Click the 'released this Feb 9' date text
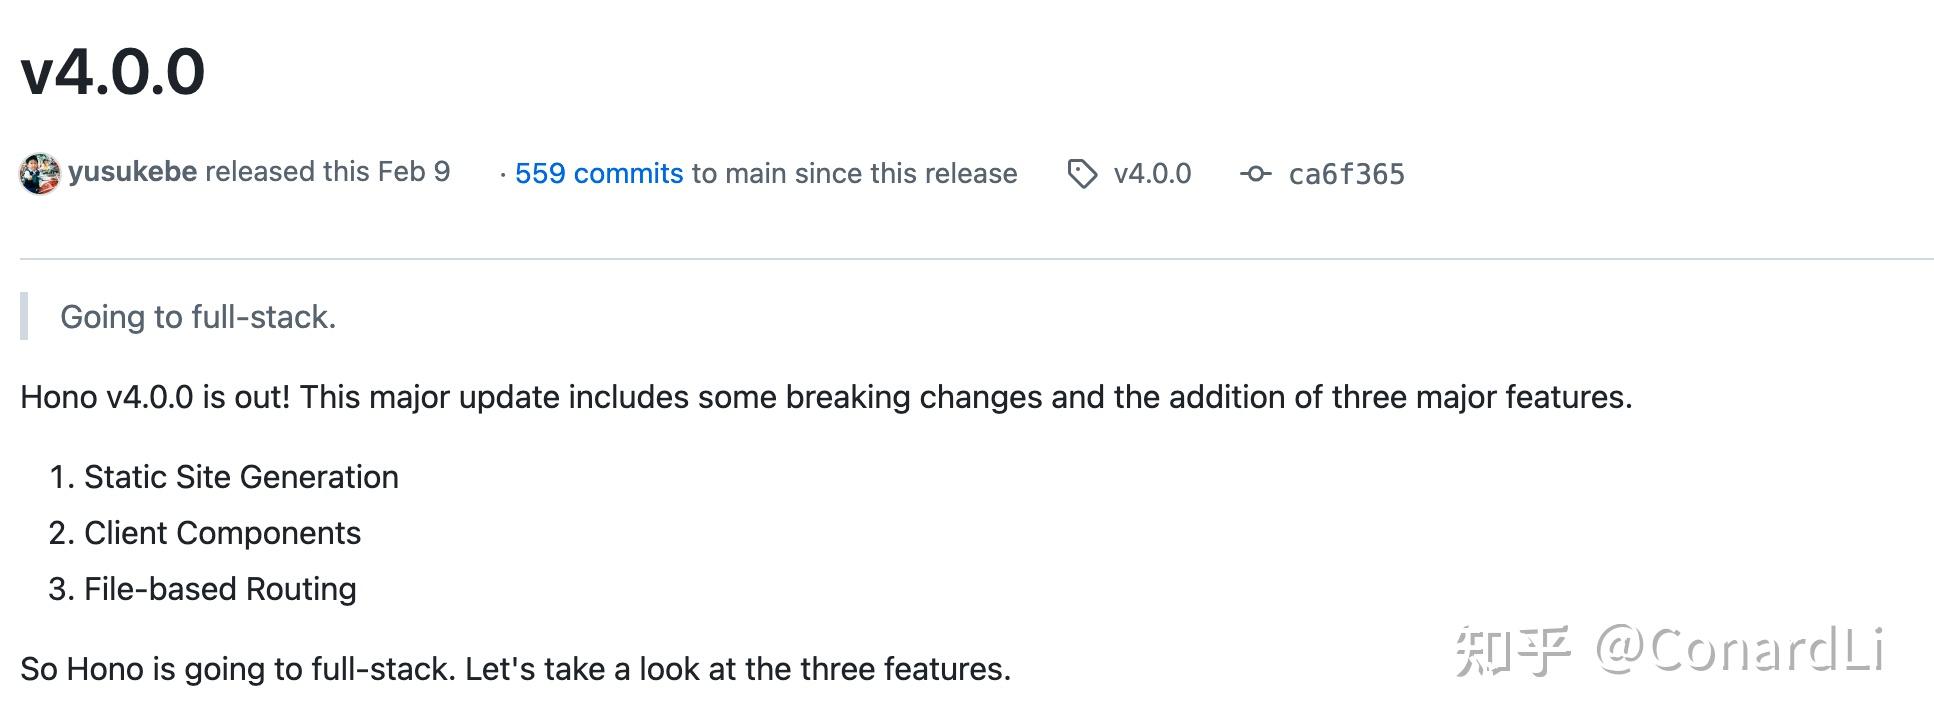Image resolution: width=1934 pixels, height=728 pixels. tap(327, 171)
